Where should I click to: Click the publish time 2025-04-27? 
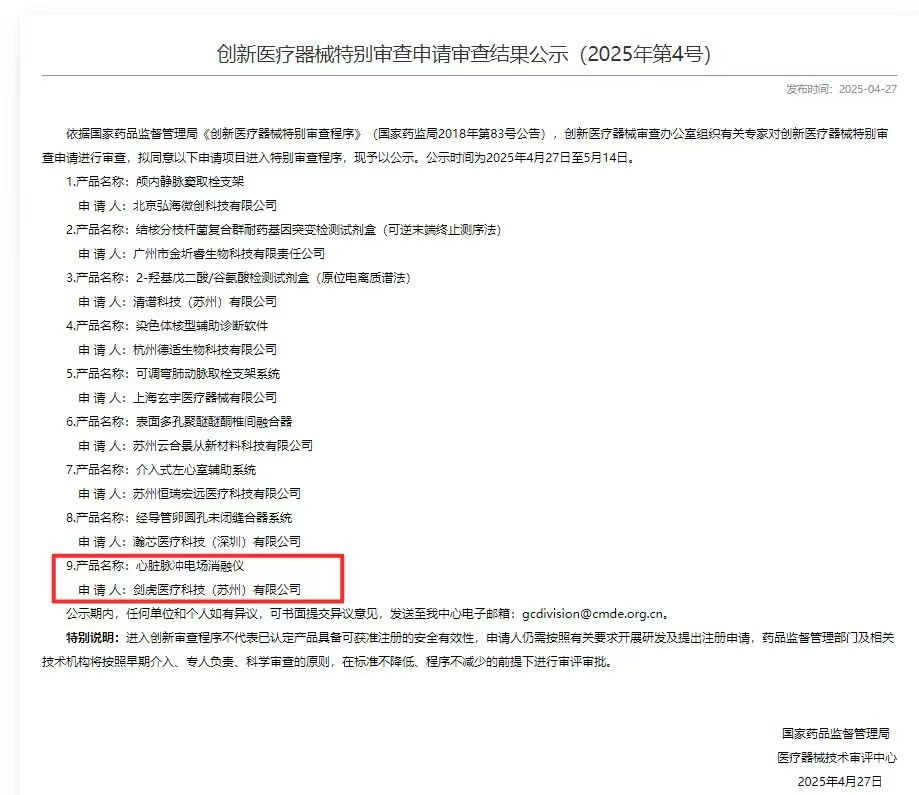tap(867, 89)
